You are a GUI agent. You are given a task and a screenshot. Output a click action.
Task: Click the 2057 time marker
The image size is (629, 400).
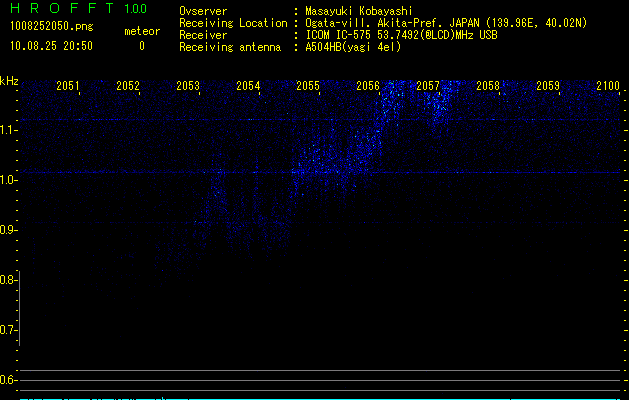(x=428, y=85)
